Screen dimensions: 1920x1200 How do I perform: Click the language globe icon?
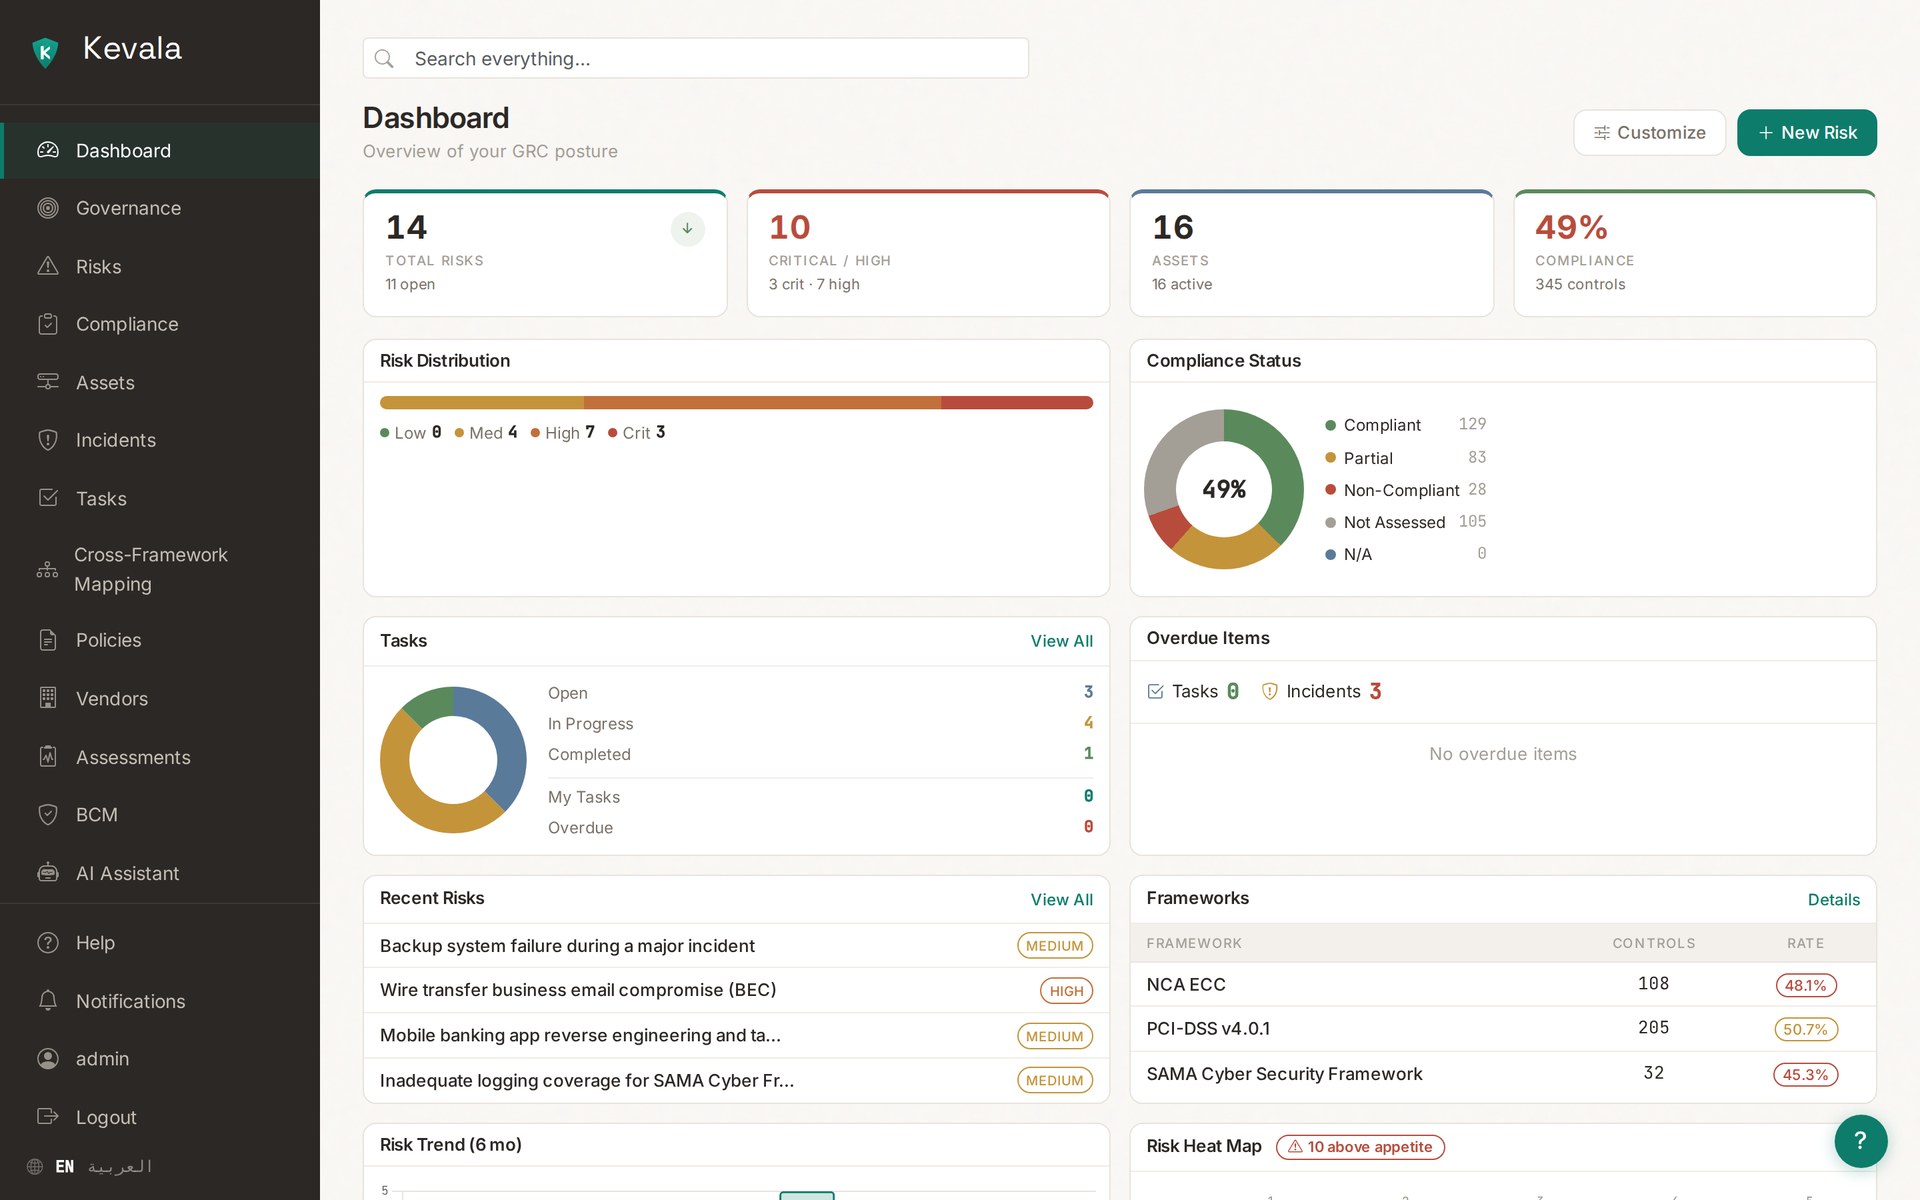[x=35, y=1167]
